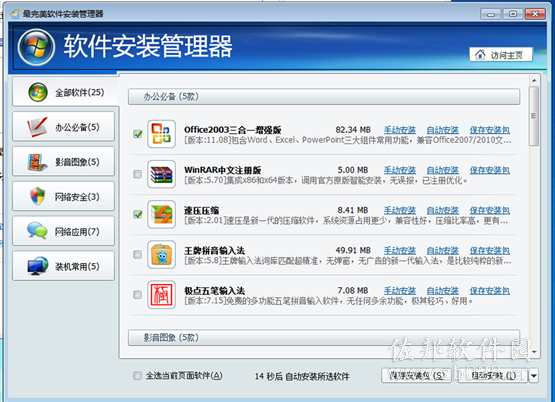Check the WinRAR中文注册版 checkbox

[x=137, y=174]
